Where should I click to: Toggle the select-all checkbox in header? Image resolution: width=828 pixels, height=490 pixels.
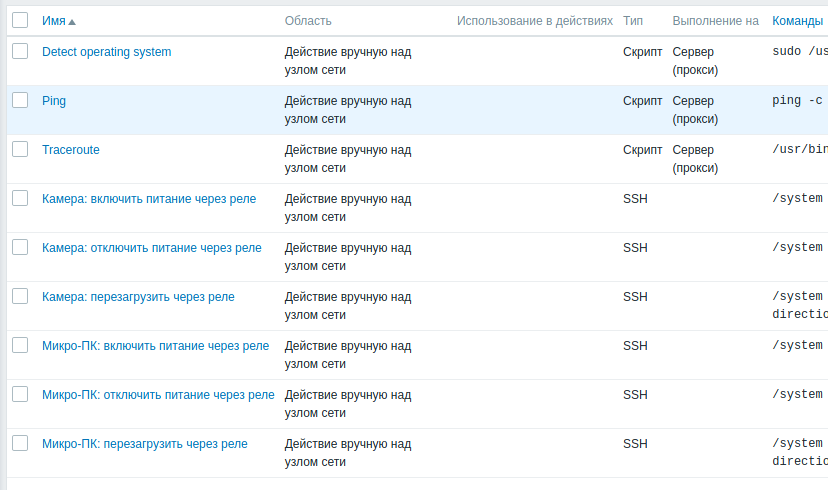coord(20,20)
